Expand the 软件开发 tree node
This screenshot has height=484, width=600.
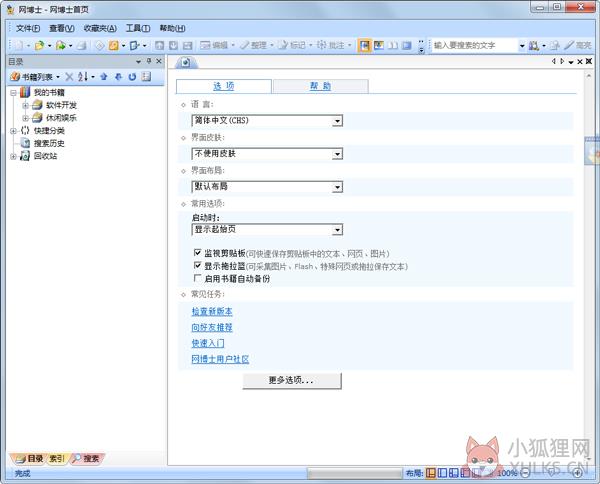[x=25, y=105]
